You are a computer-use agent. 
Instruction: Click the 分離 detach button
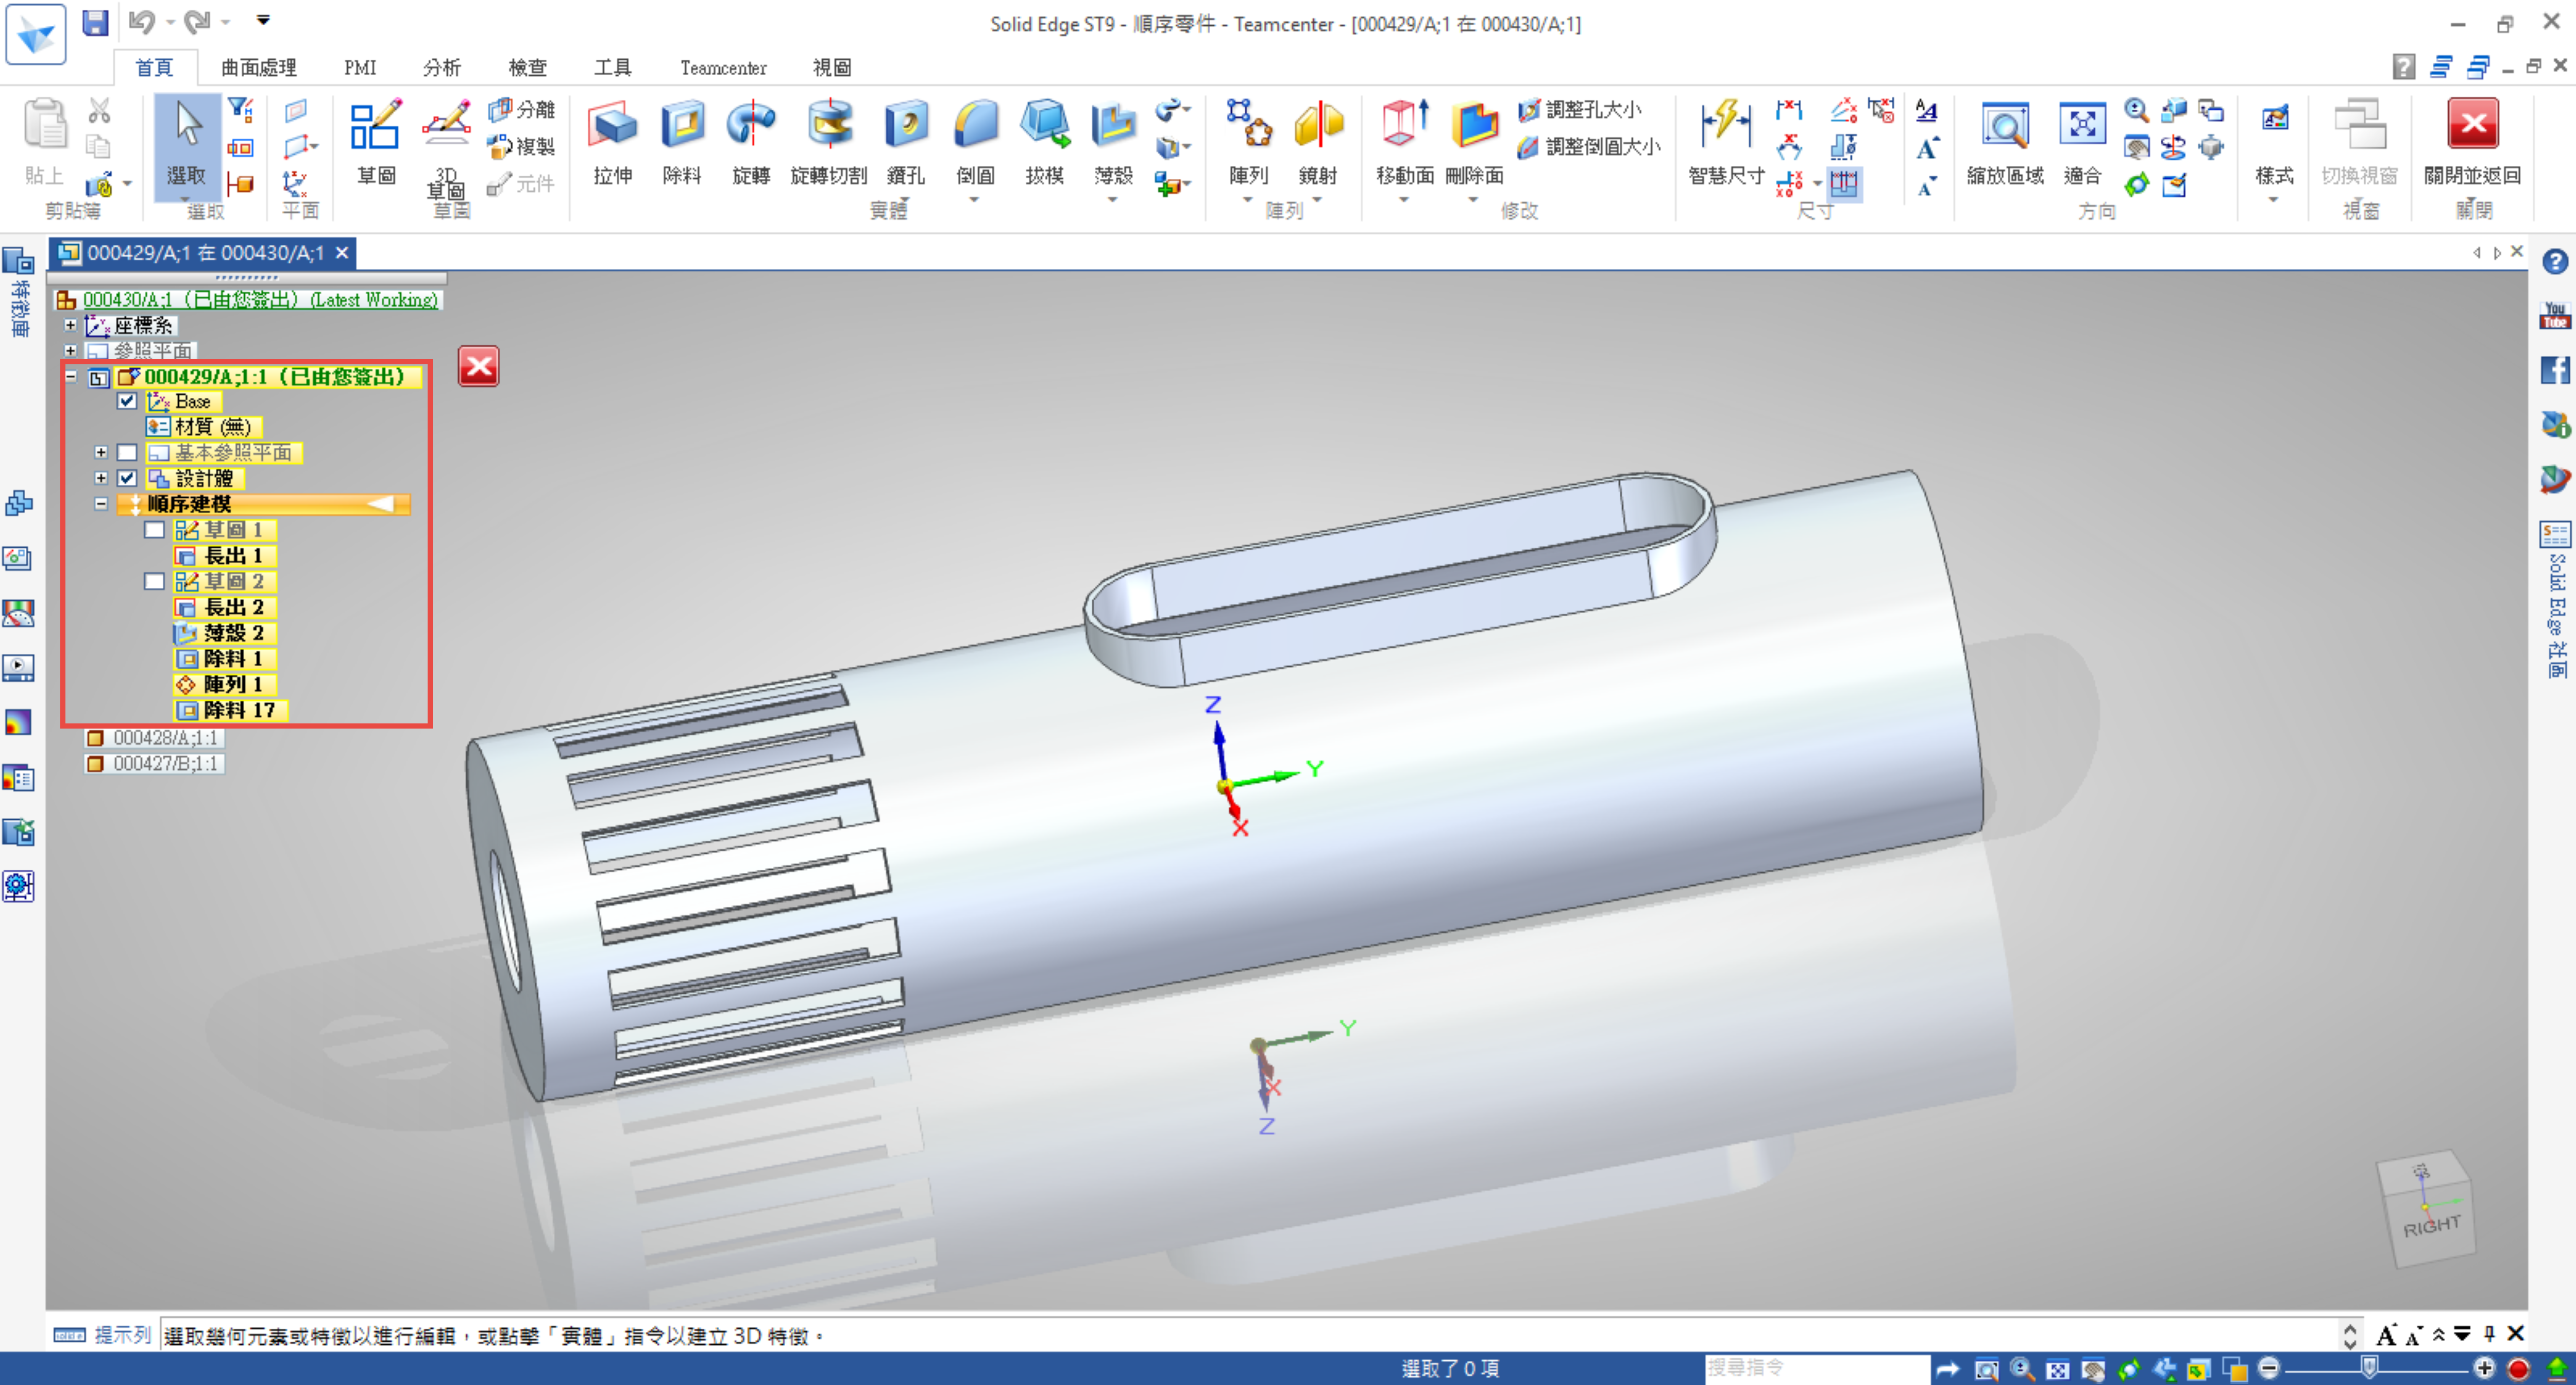522,109
